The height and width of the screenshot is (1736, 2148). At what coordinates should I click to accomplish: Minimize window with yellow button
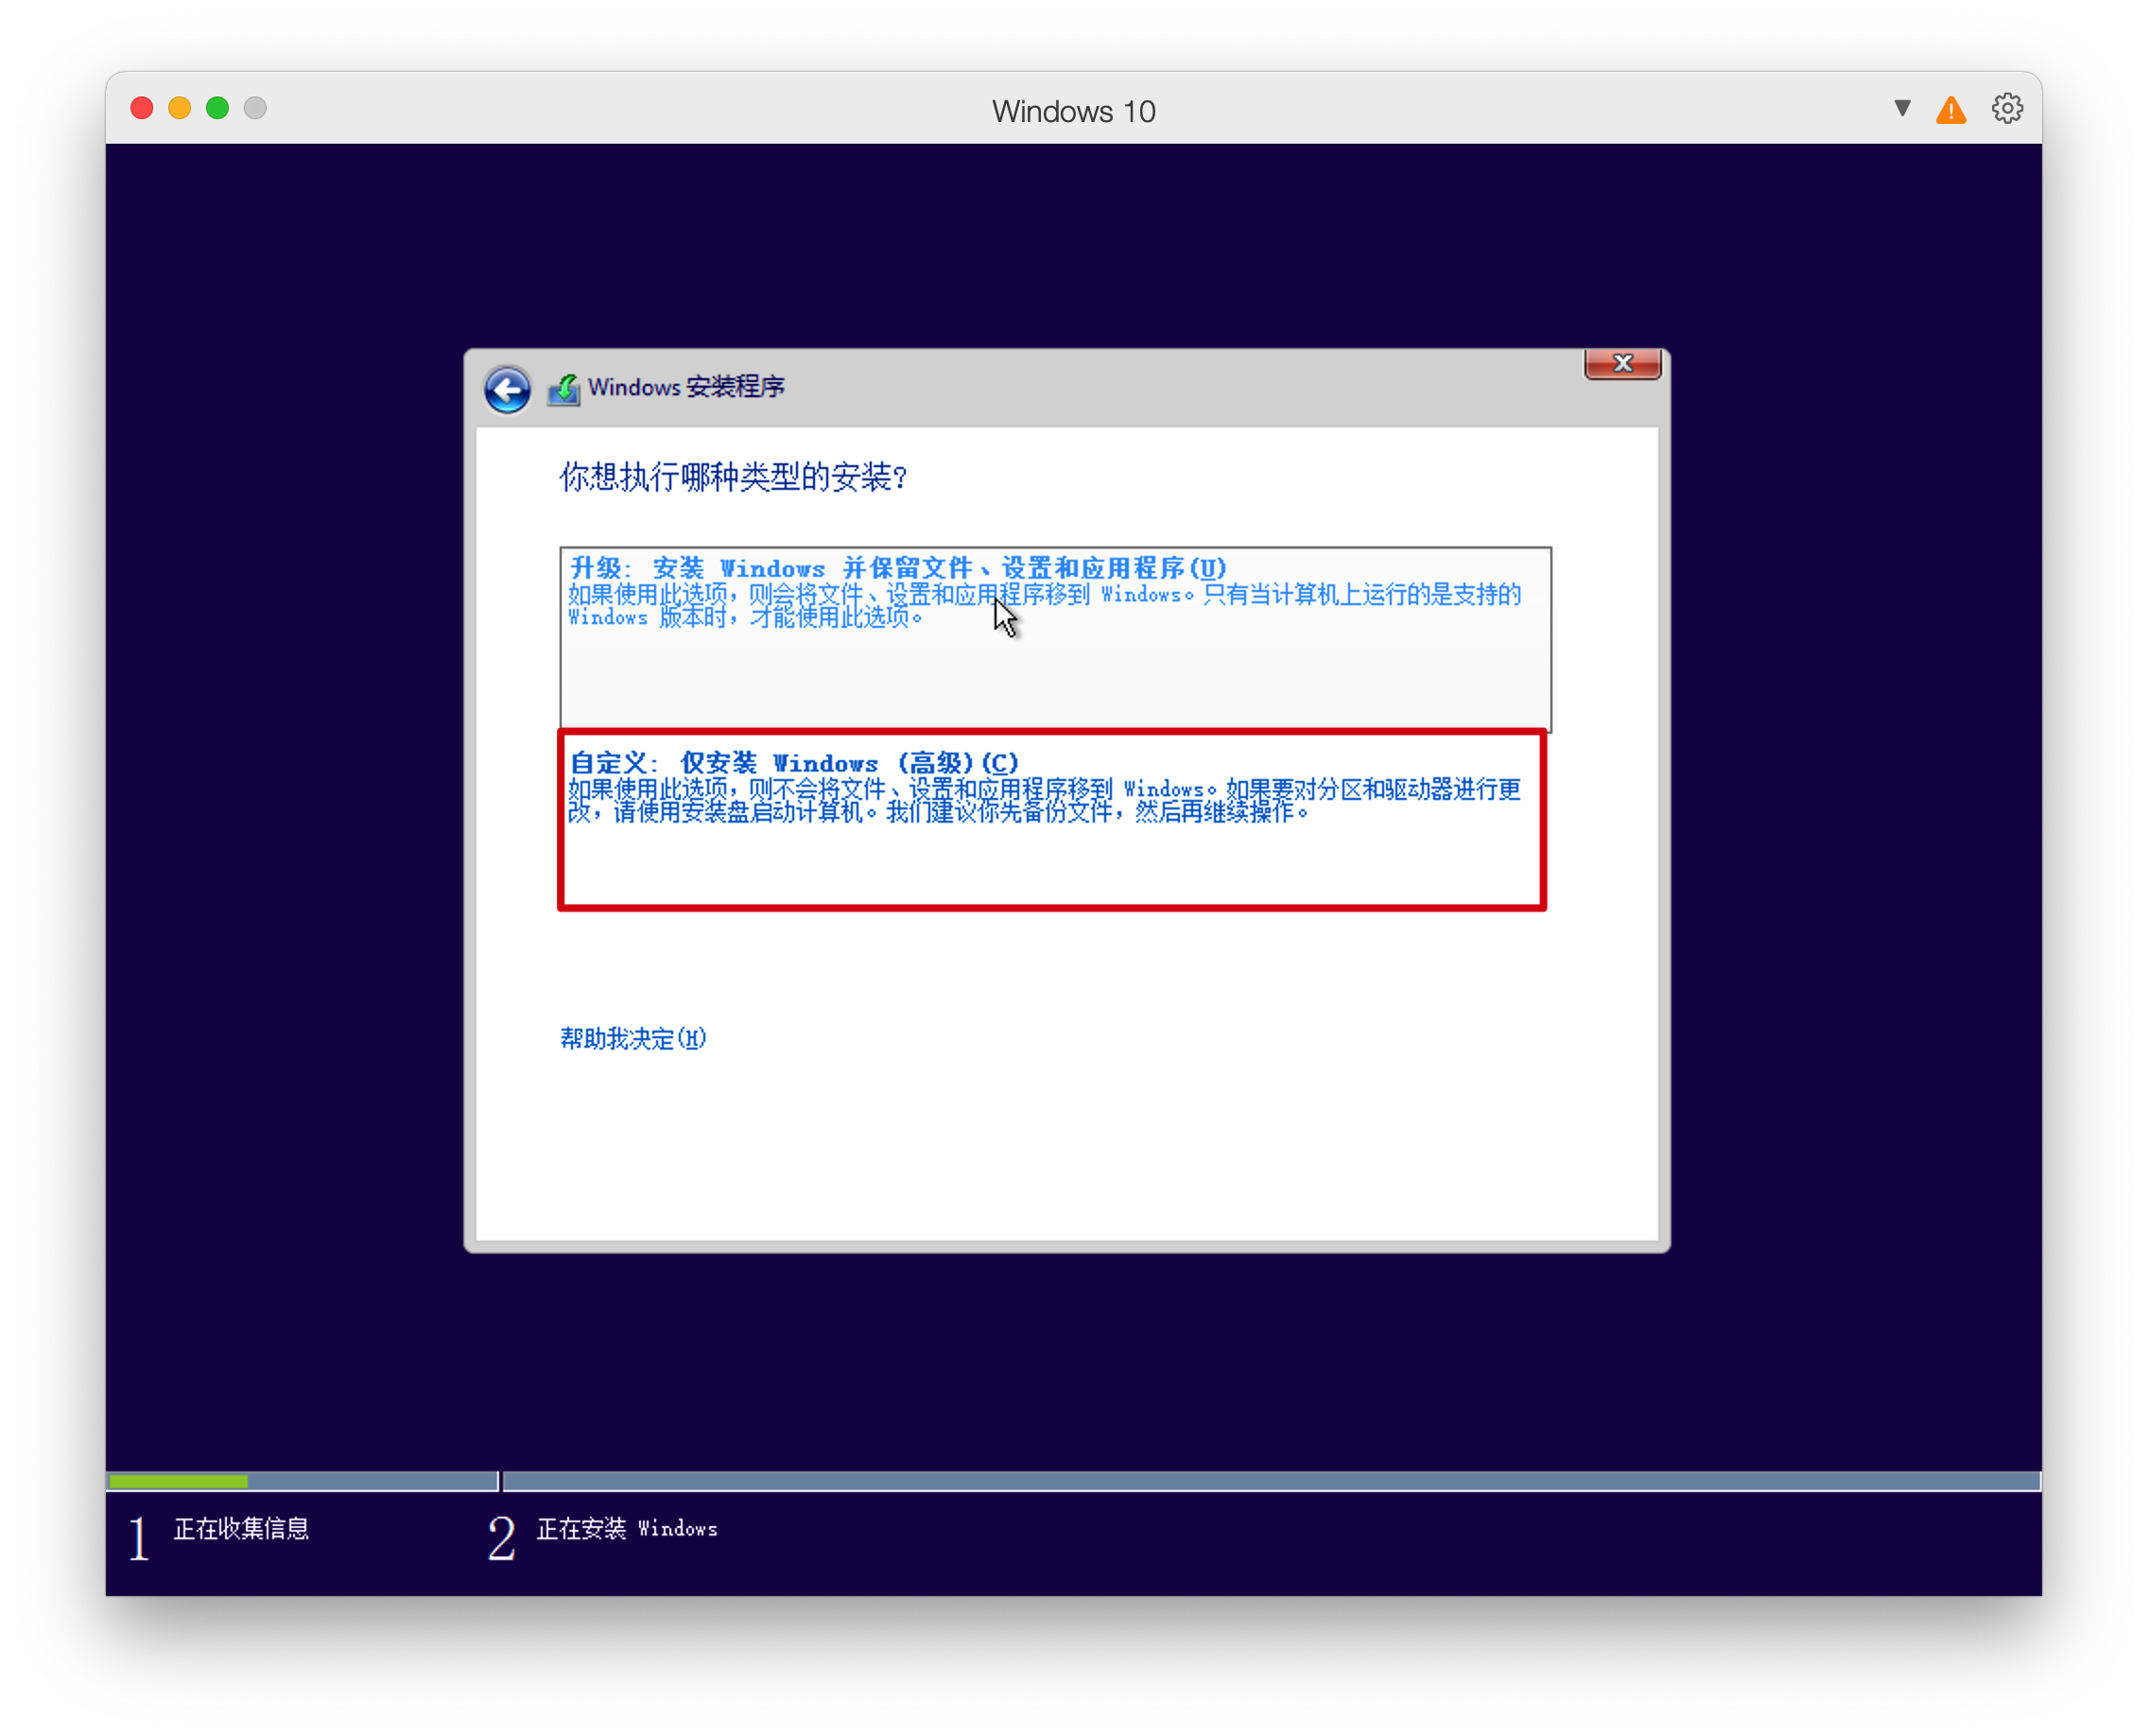[180, 108]
